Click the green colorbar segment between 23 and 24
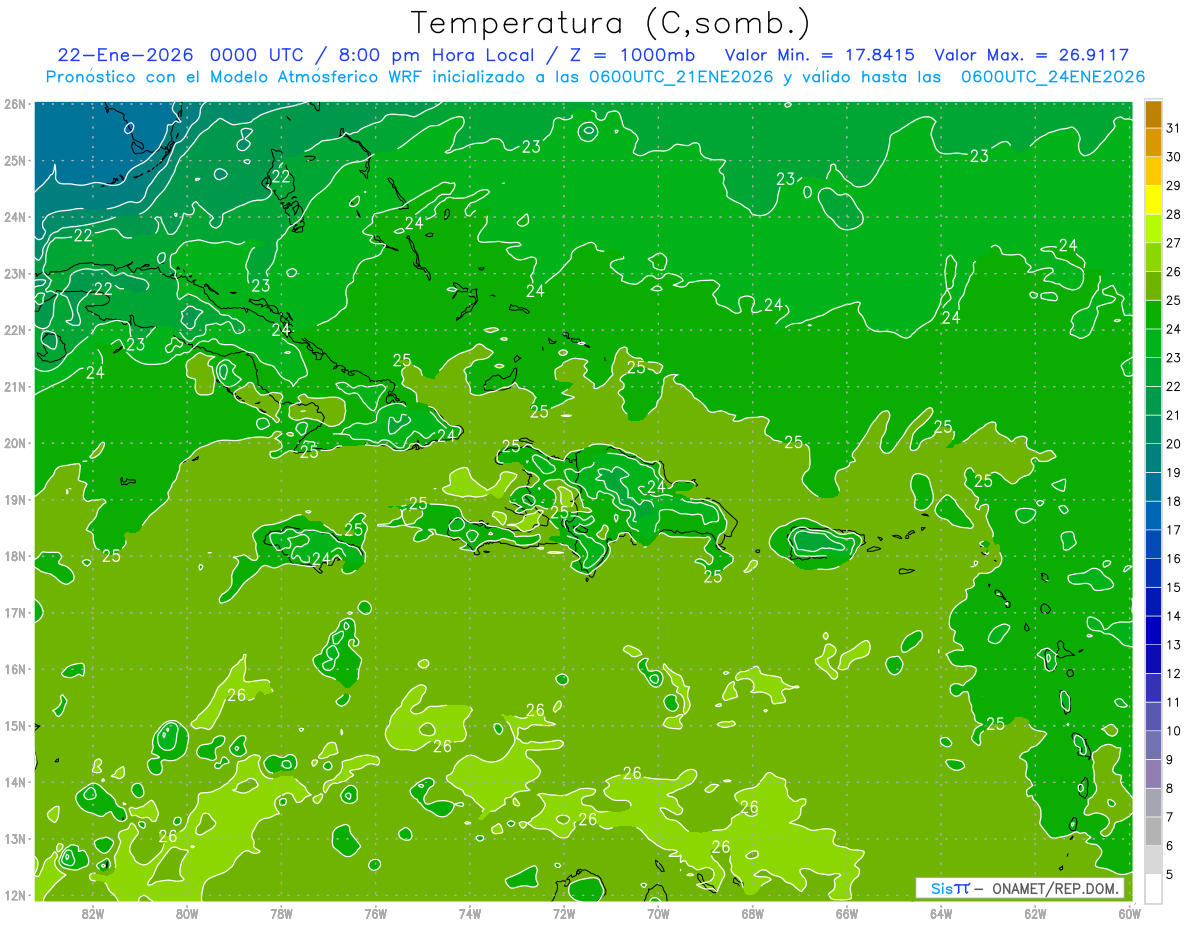This screenshot has width=1200, height=927. [x=1153, y=344]
